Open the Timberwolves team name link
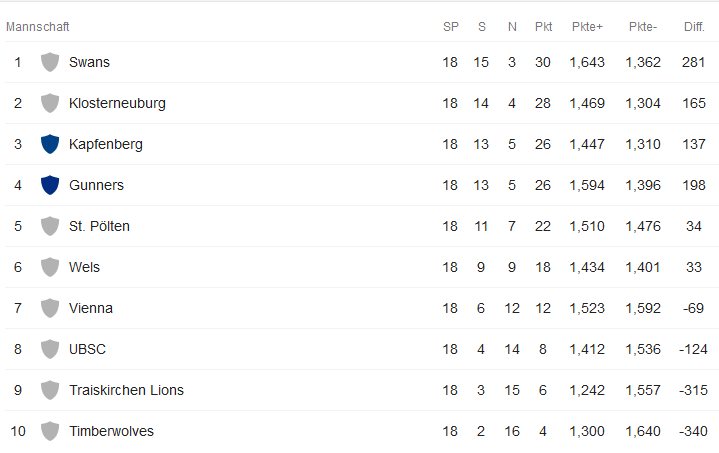Image resolution: width=719 pixels, height=453 pixels. pyautogui.click(x=111, y=431)
